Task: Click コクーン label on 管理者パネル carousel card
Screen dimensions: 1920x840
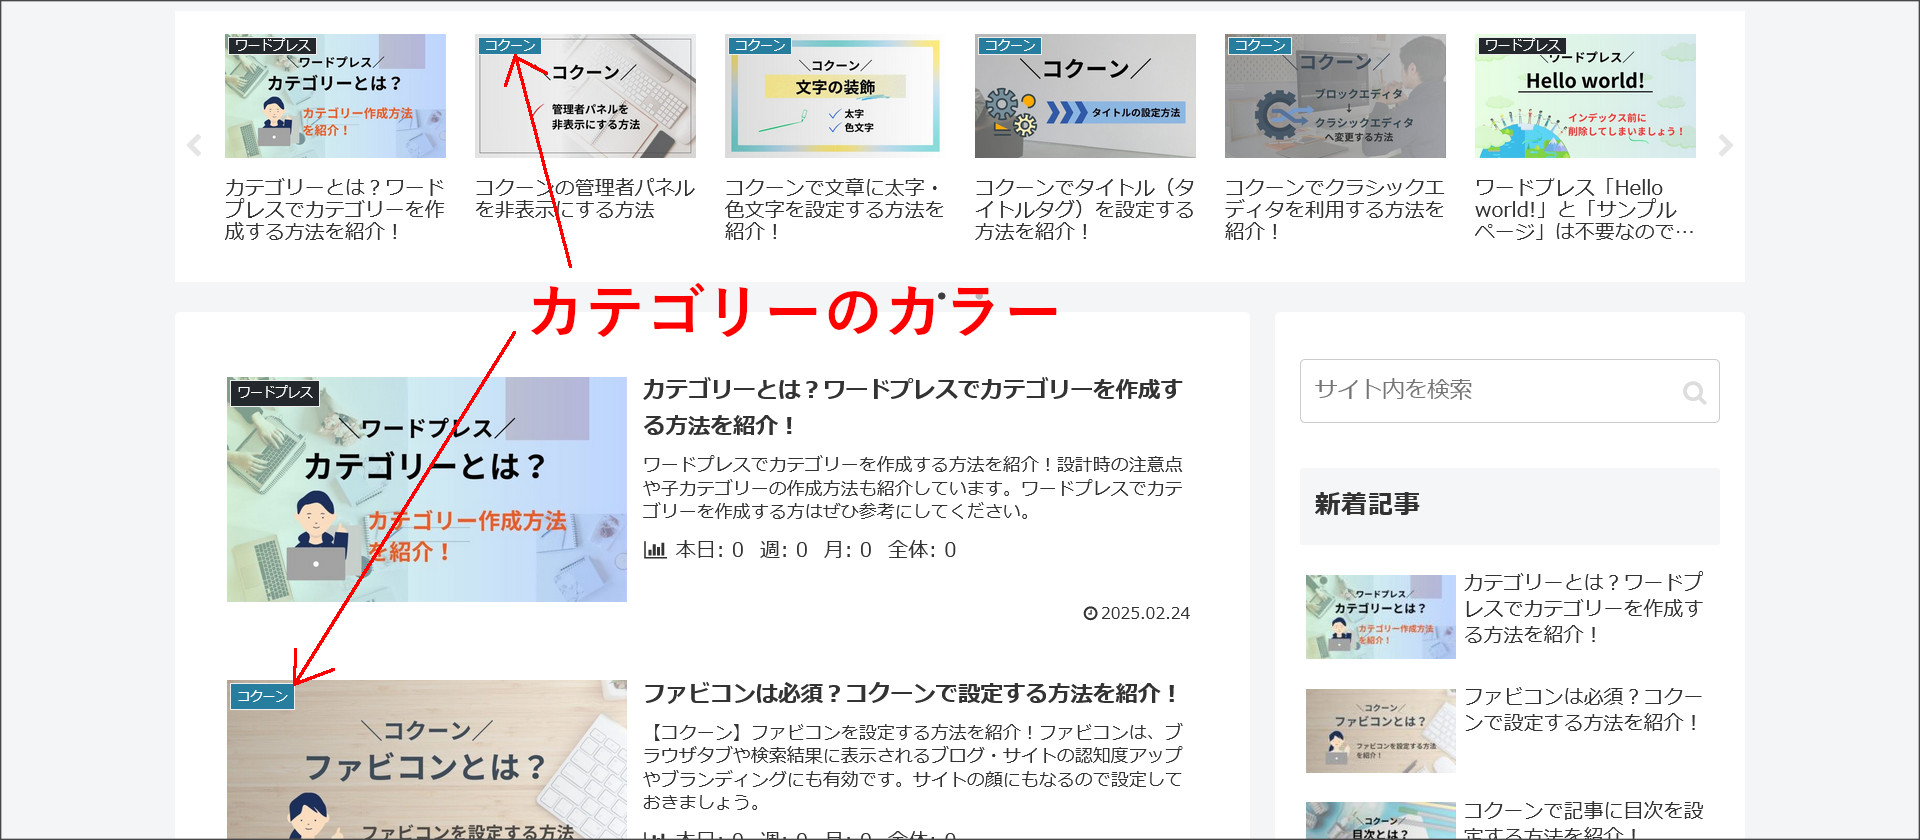Action: click(511, 45)
